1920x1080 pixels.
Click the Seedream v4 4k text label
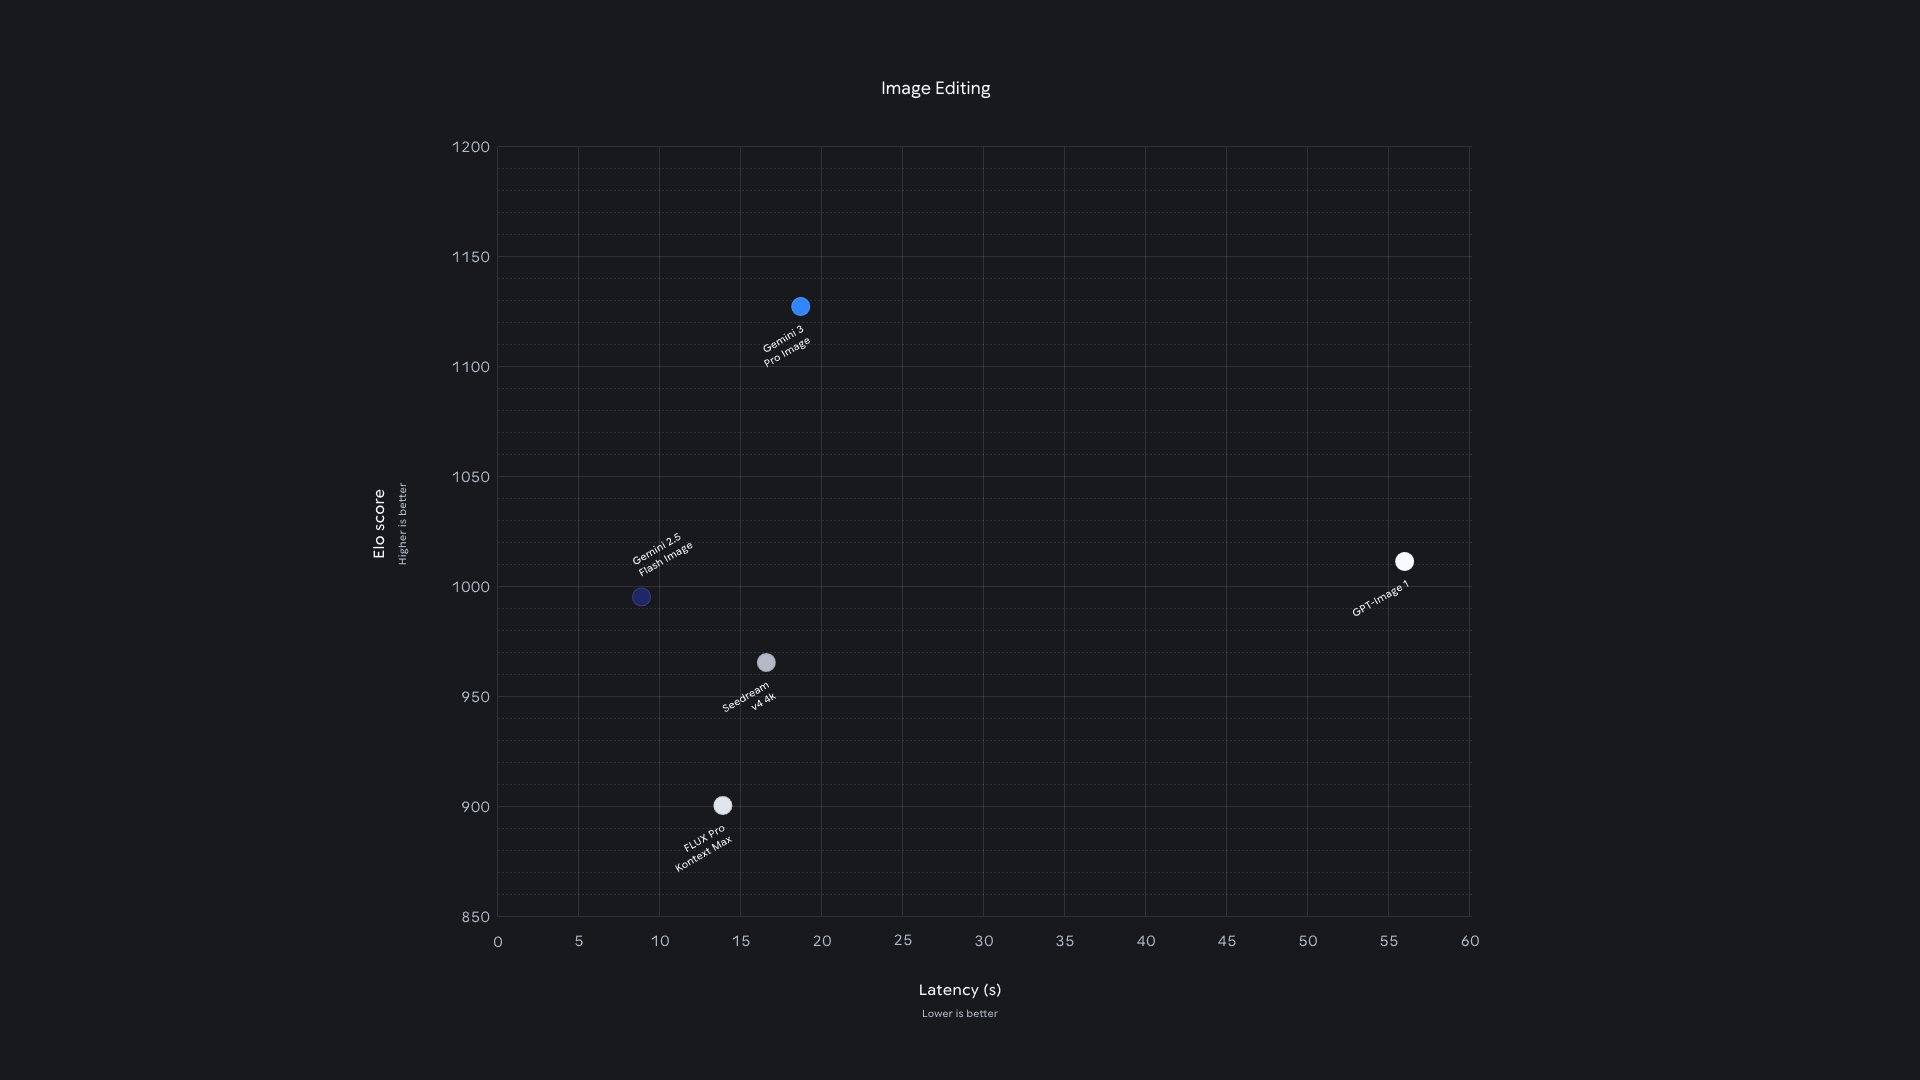tap(748, 697)
